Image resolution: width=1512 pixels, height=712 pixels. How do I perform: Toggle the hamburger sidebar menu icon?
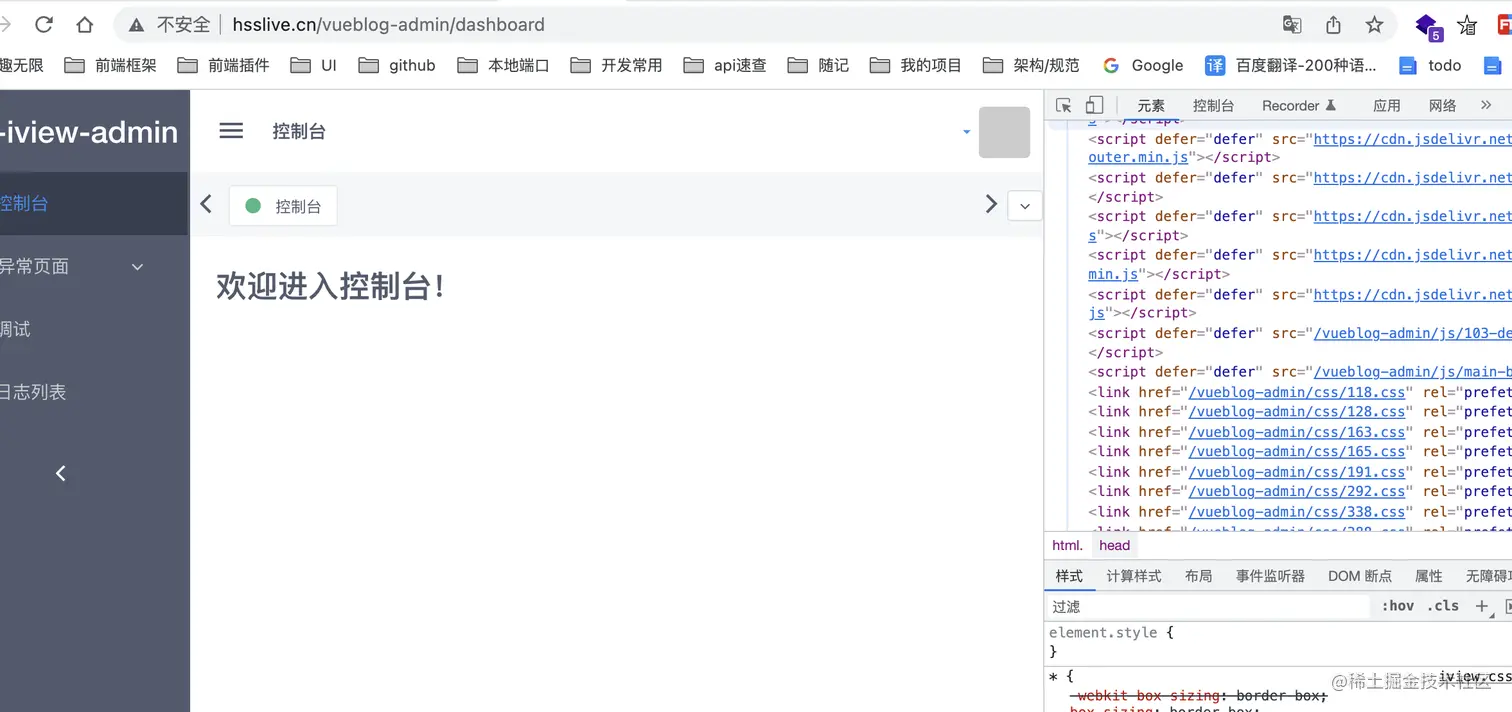231,131
